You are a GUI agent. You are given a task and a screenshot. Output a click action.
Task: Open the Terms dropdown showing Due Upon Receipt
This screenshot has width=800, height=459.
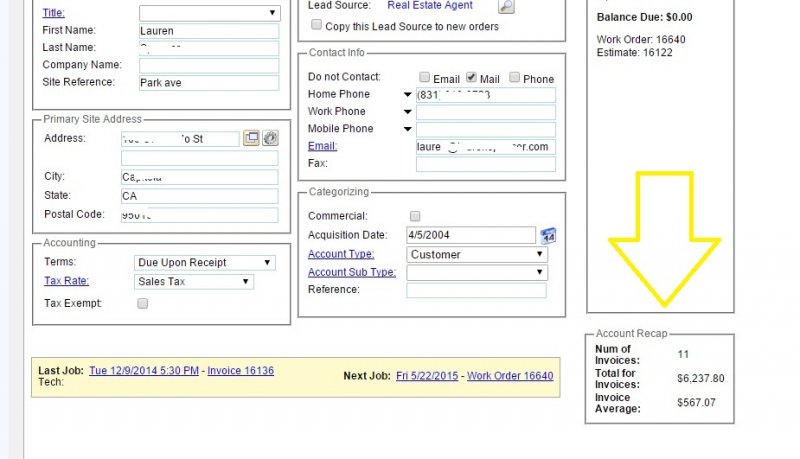click(x=205, y=263)
